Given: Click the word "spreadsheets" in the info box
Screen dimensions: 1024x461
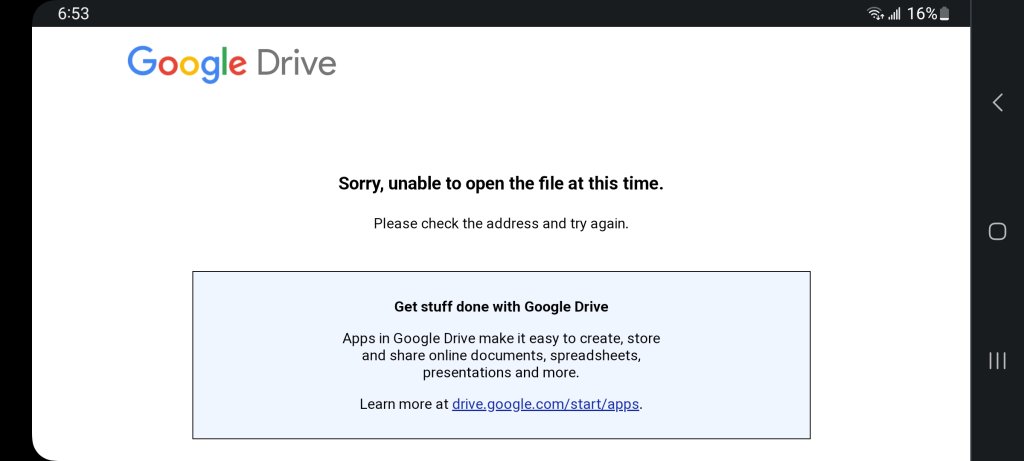Looking at the screenshot, I should click(x=595, y=356).
